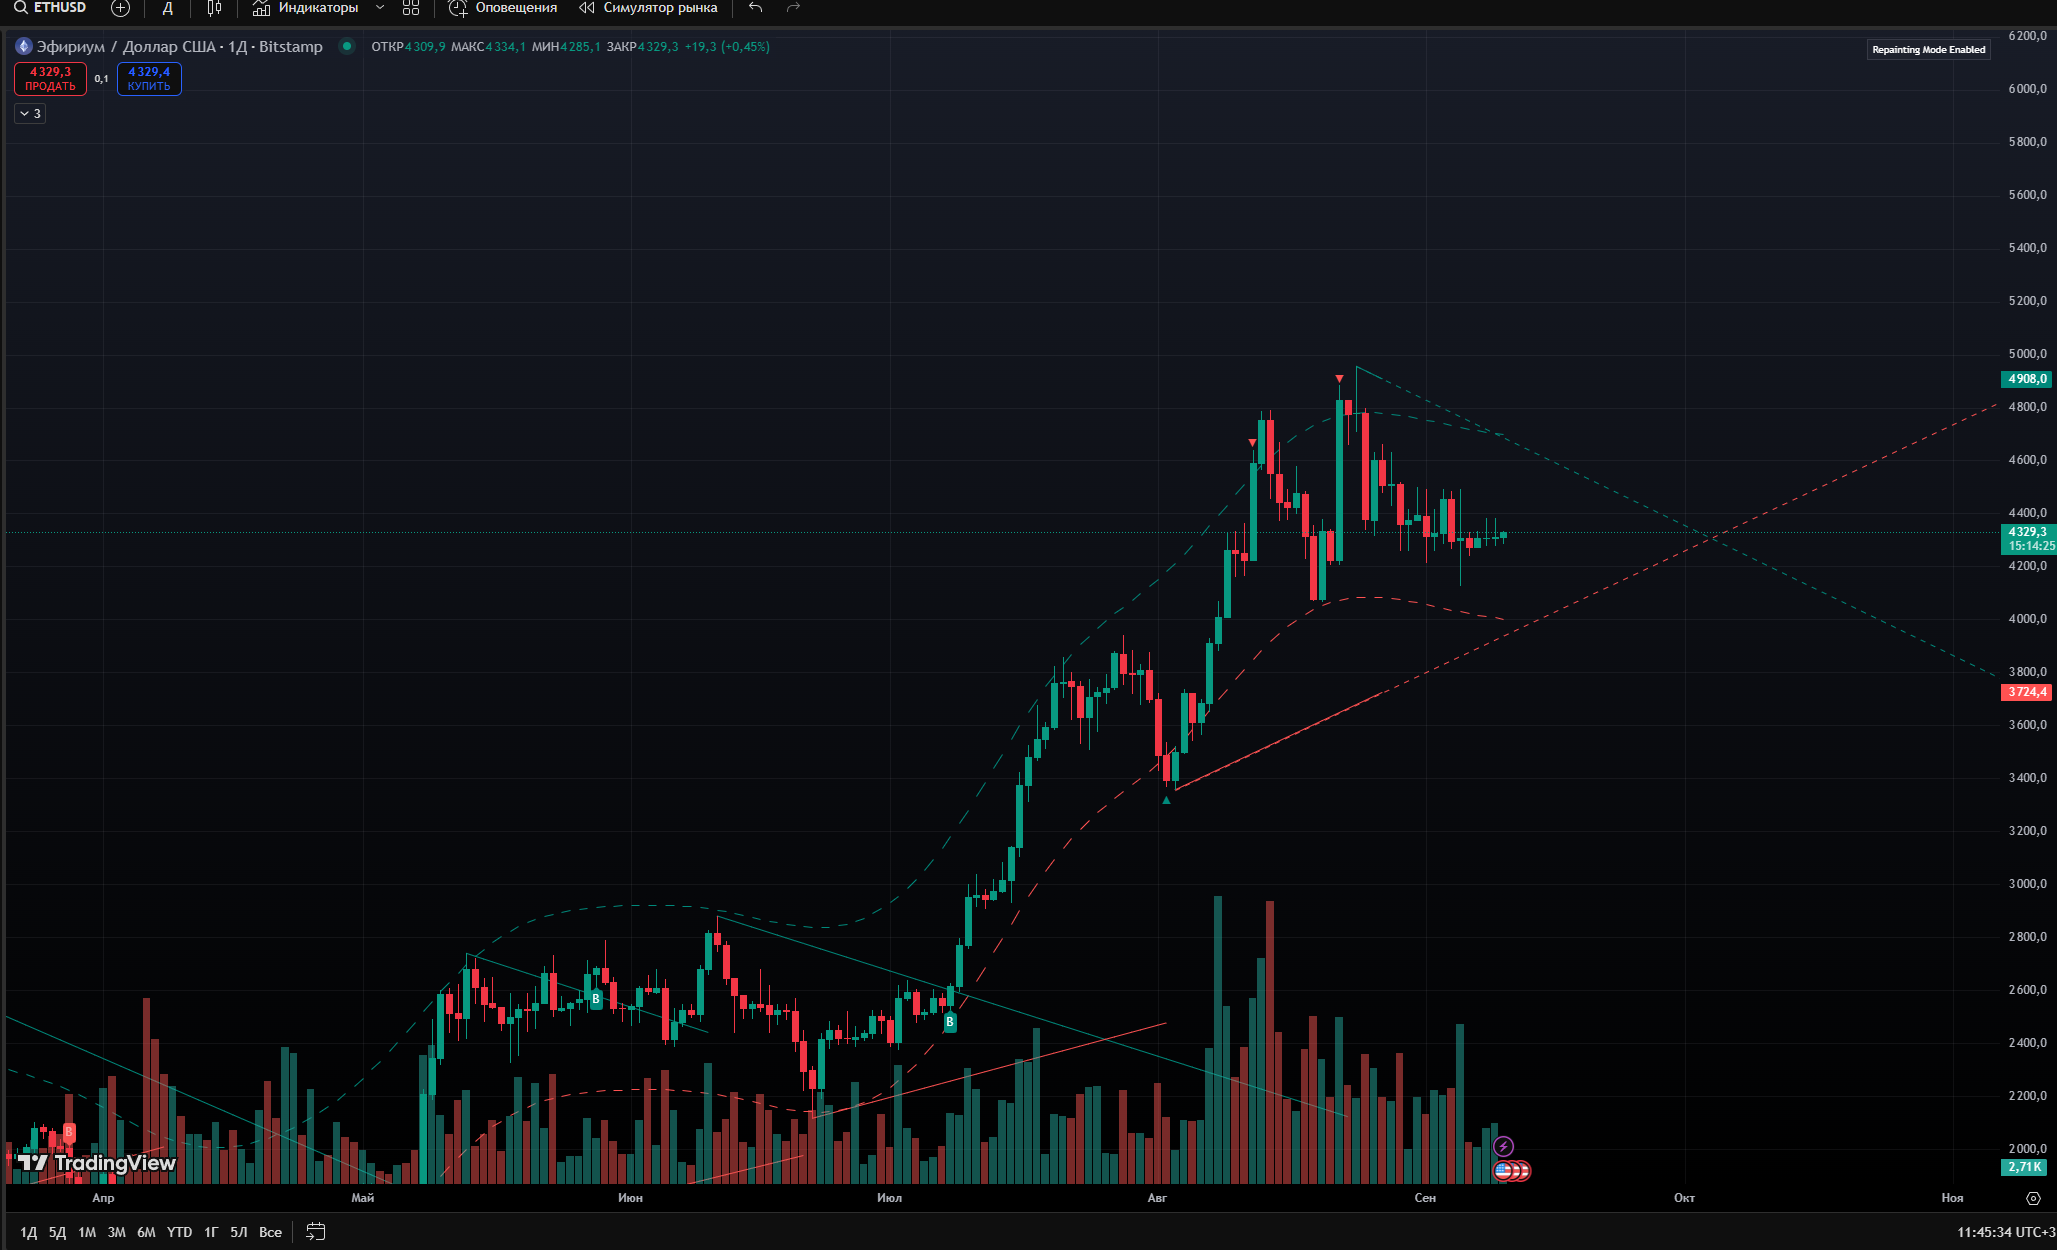Click the КУПИТЬ buy button
This screenshot has height=1250, width=2057.
coord(149,79)
